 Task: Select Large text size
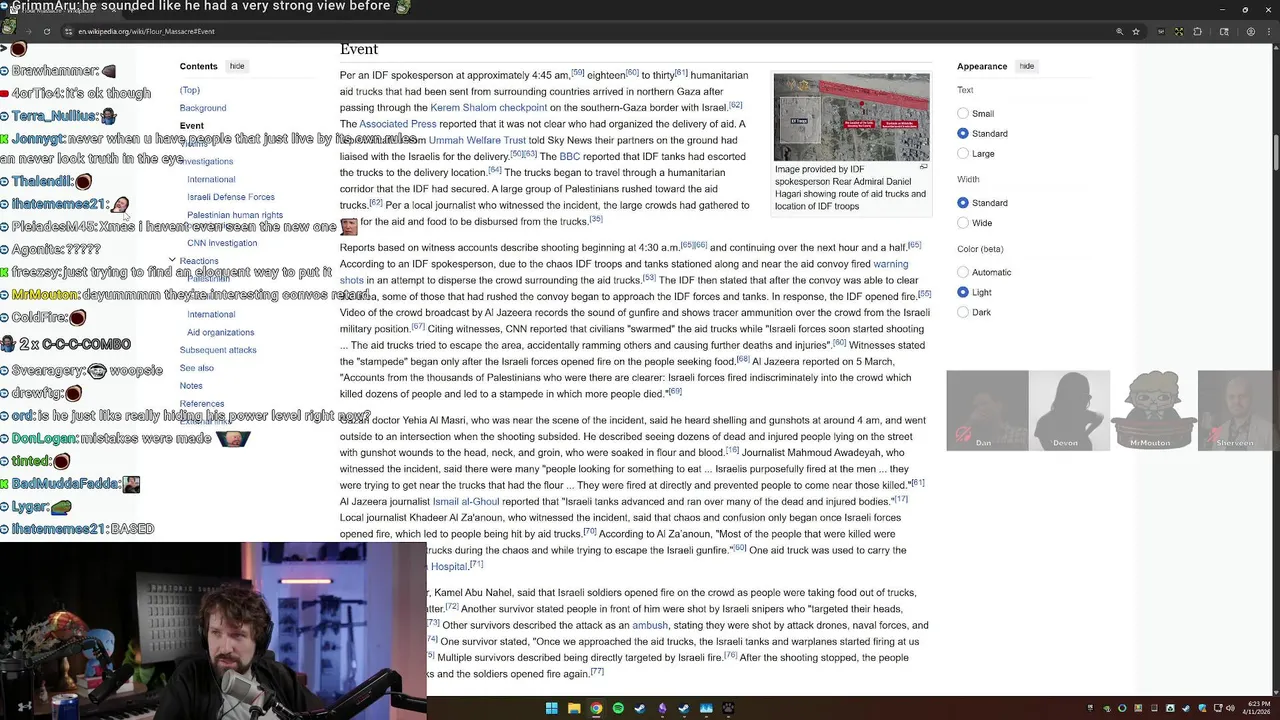click(x=963, y=154)
